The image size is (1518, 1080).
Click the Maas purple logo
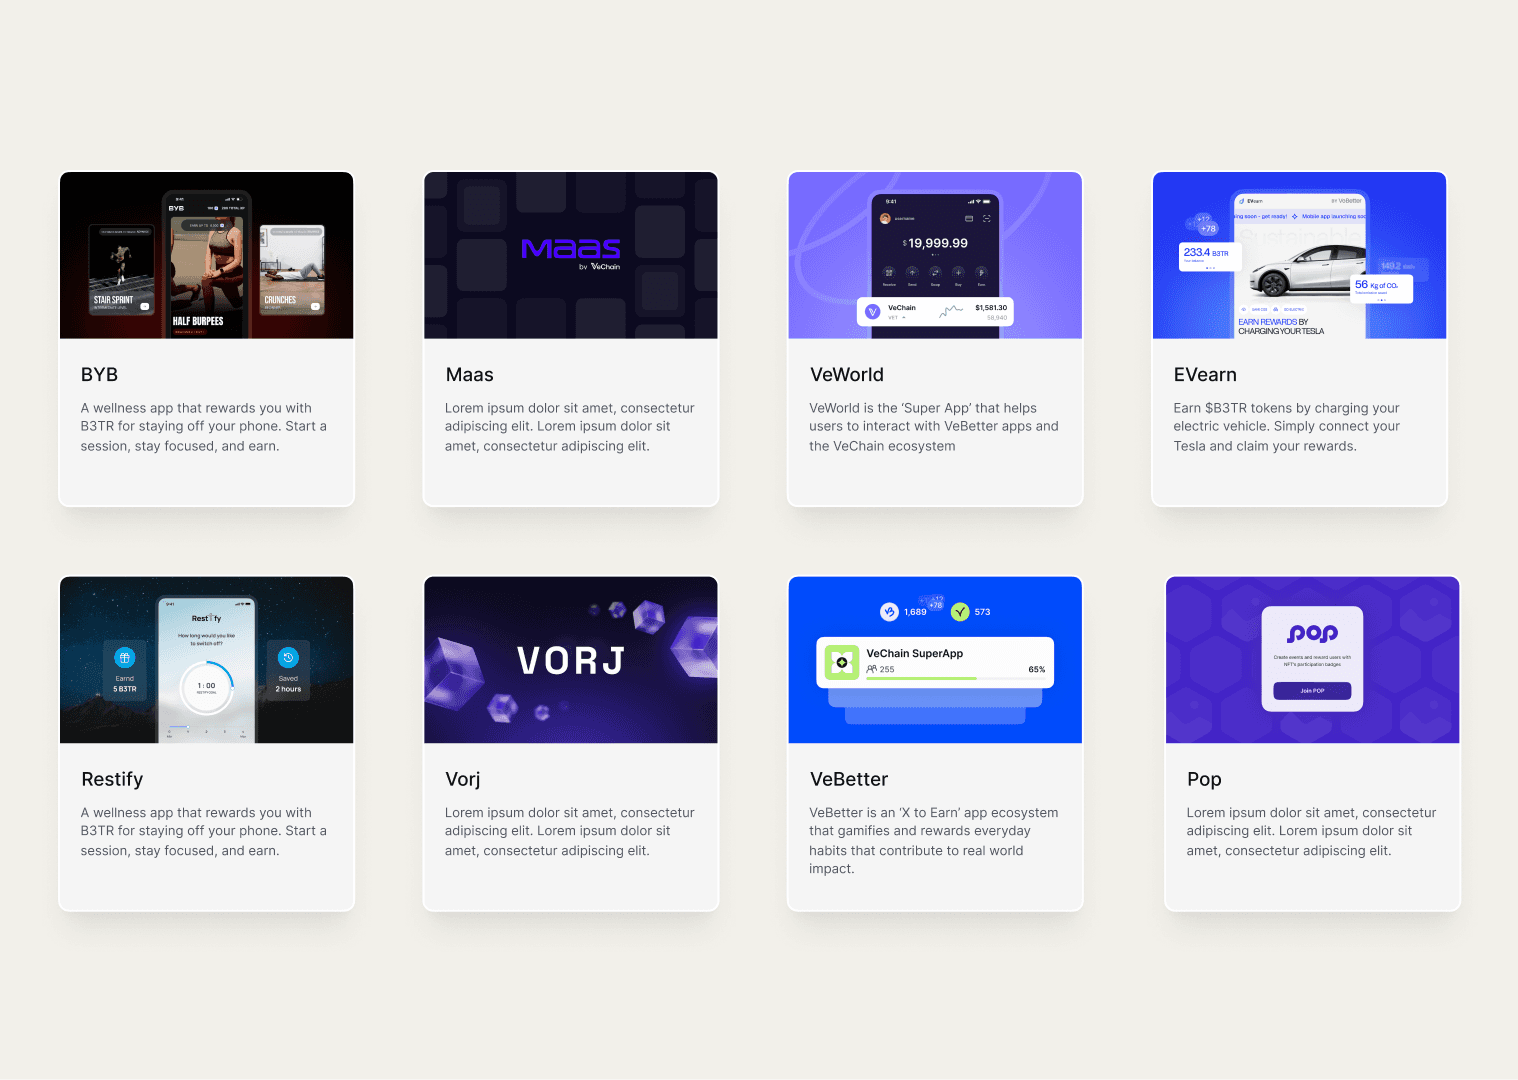(x=571, y=249)
